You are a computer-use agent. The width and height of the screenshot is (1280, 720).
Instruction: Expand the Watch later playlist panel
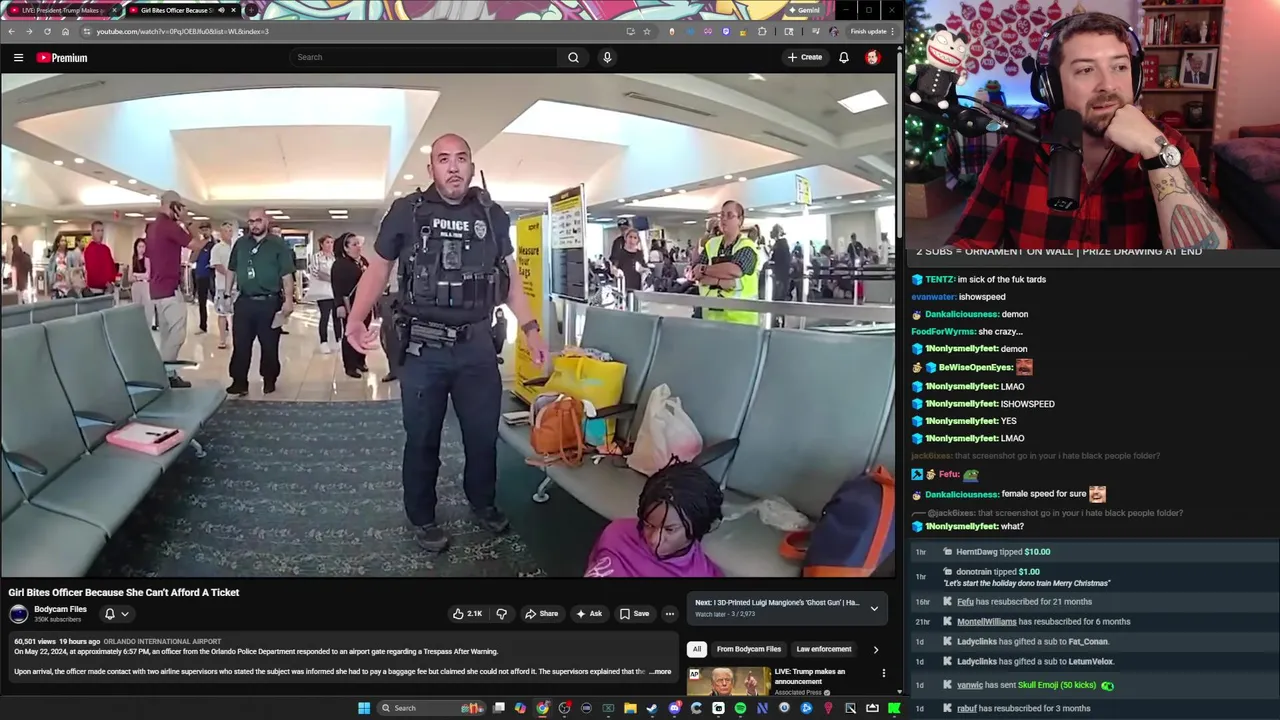pyautogui.click(x=874, y=608)
